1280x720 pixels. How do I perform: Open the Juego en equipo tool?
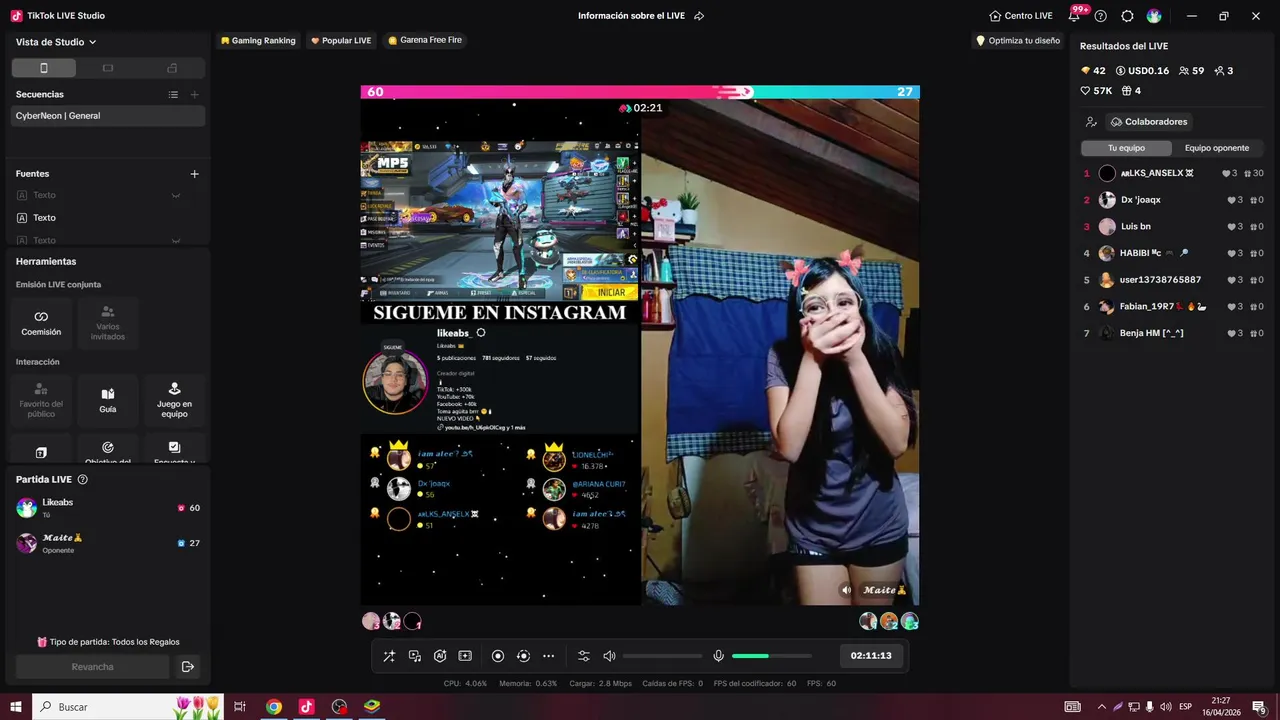[174, 400]
